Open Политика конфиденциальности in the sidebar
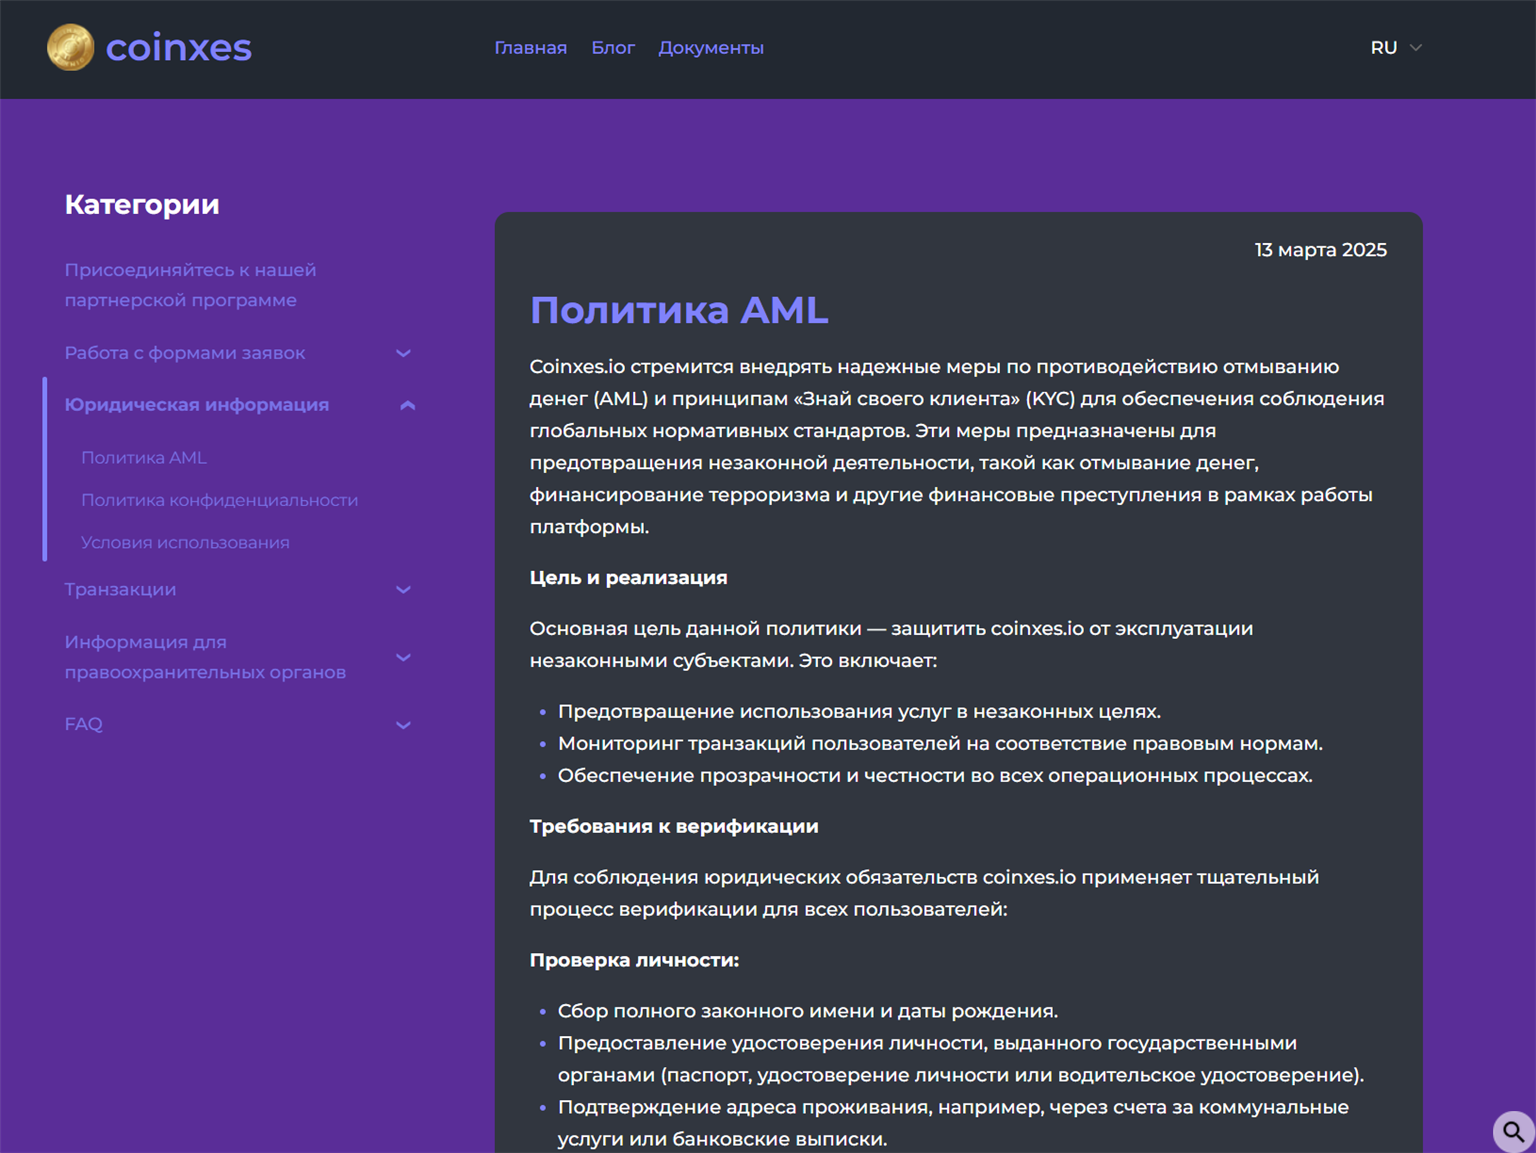 tap(219, 500)
